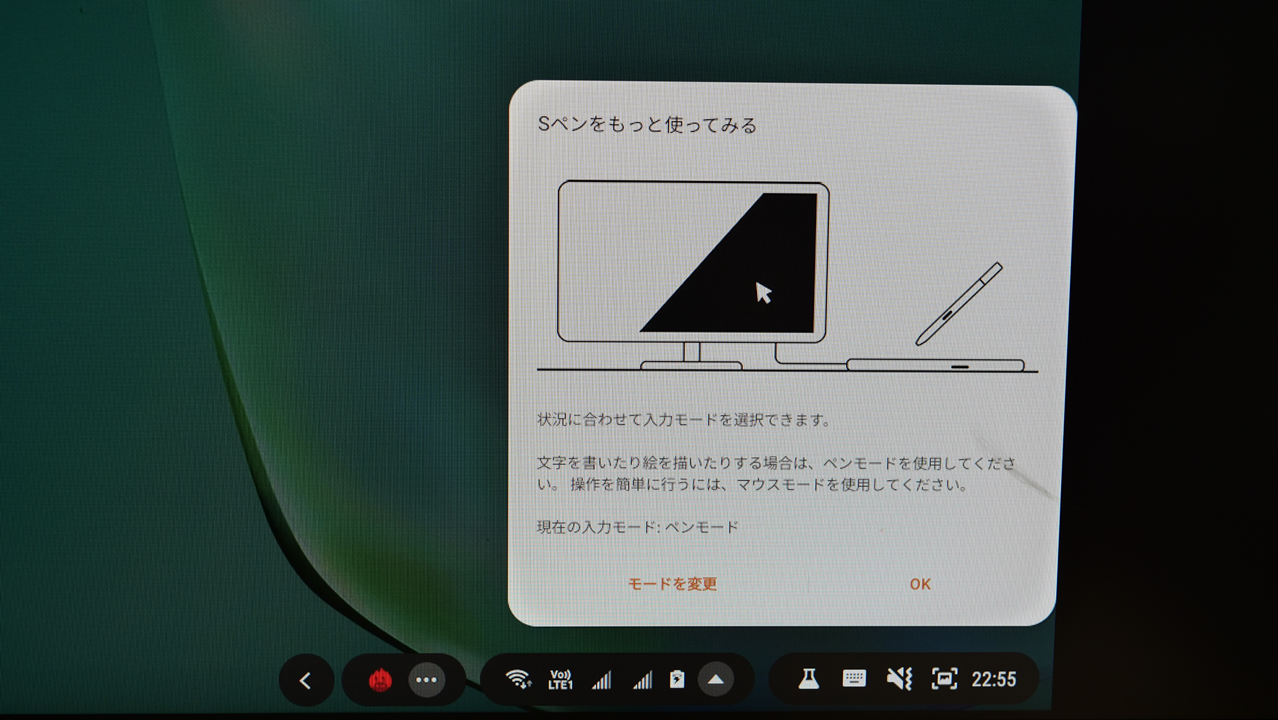Open the three-dots more apps button
Image resolution: width=1278 pixels, height=720 pixels.
click(x=427, y=680)
